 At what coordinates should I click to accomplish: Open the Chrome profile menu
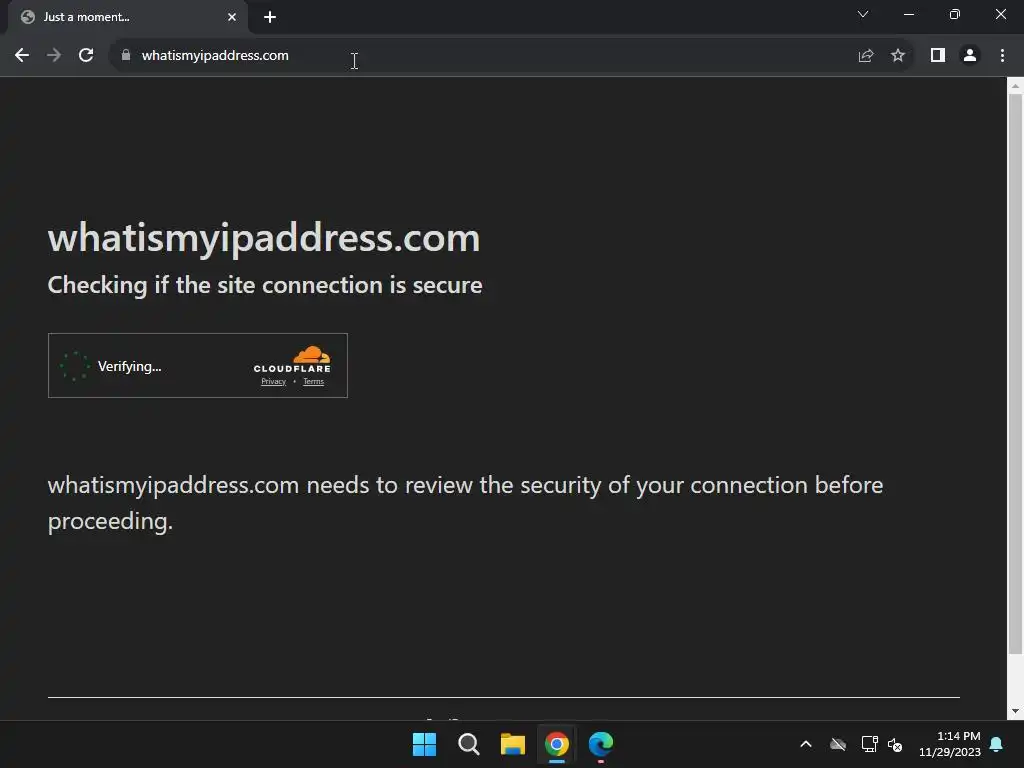970,56
